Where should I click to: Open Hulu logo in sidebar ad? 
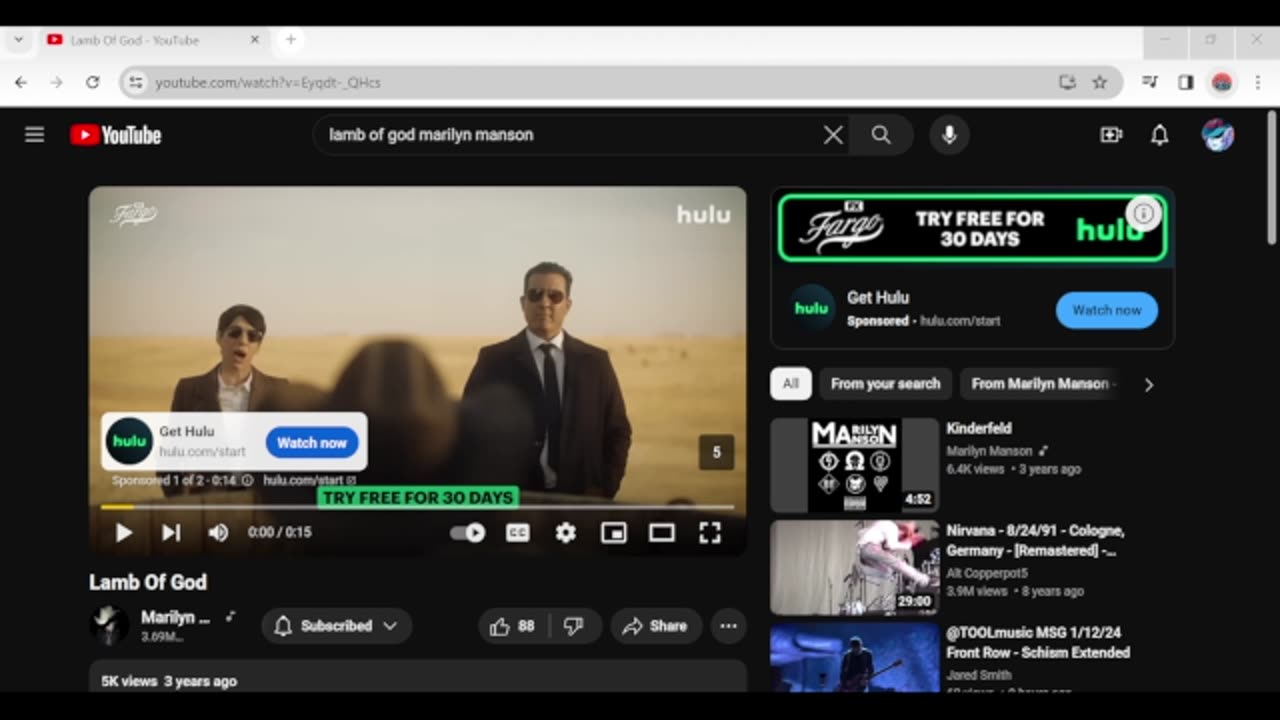pos(812,308)
